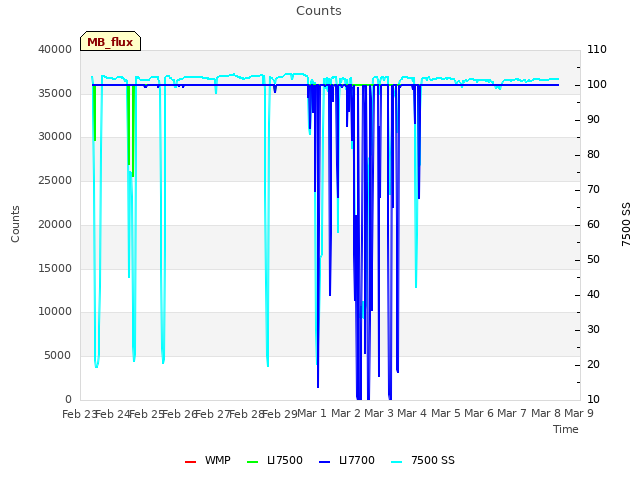Click the 7500 SS legend entry
The width and height of the screenshot is (640, 480).
pos(422,460)
